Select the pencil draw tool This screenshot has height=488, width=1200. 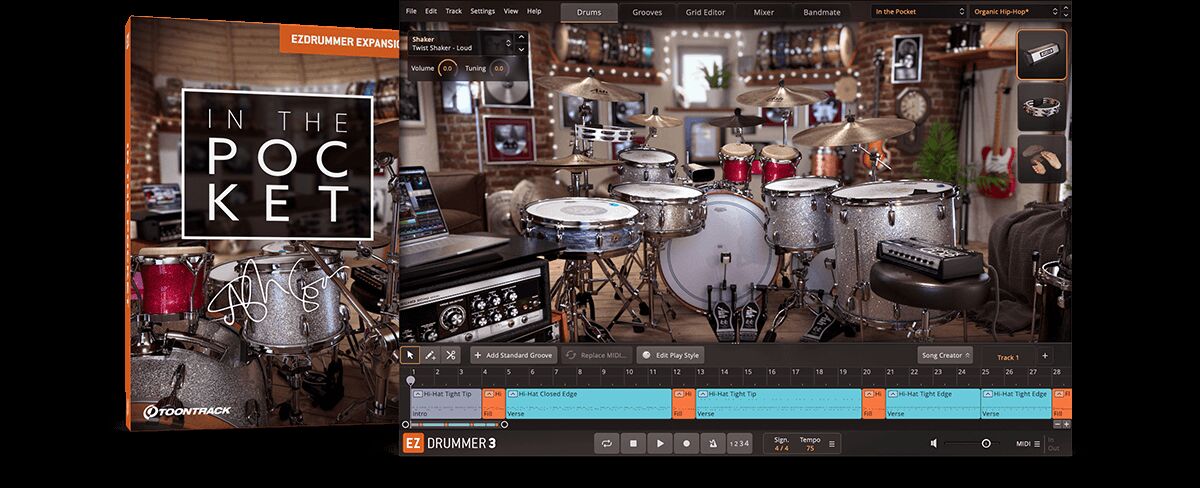pyautogui.click(x=430, y=355)
